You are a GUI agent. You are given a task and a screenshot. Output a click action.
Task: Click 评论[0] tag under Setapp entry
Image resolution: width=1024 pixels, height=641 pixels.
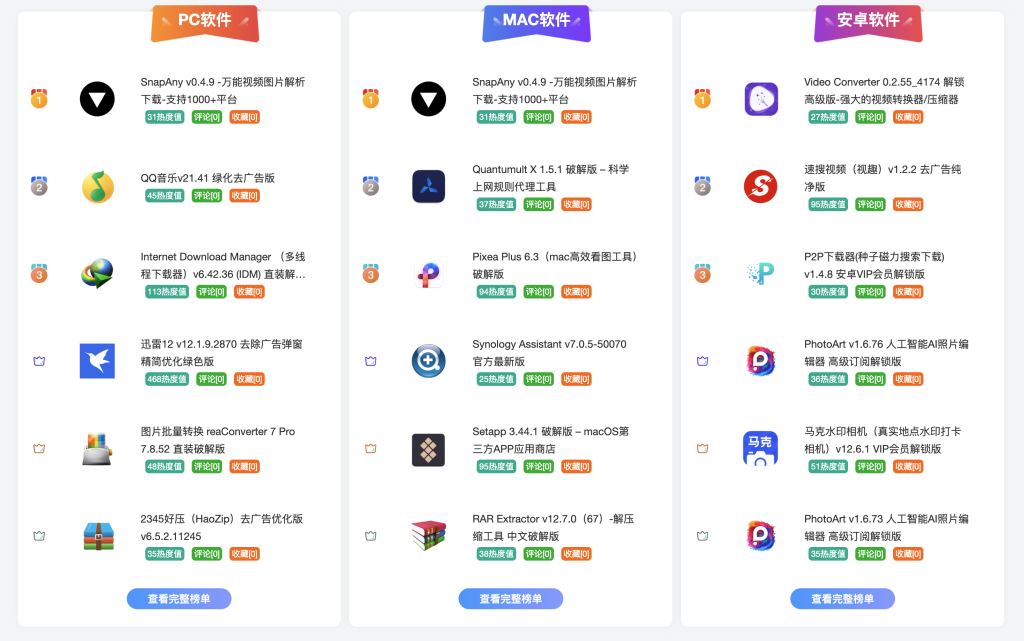tap(538, 467)
